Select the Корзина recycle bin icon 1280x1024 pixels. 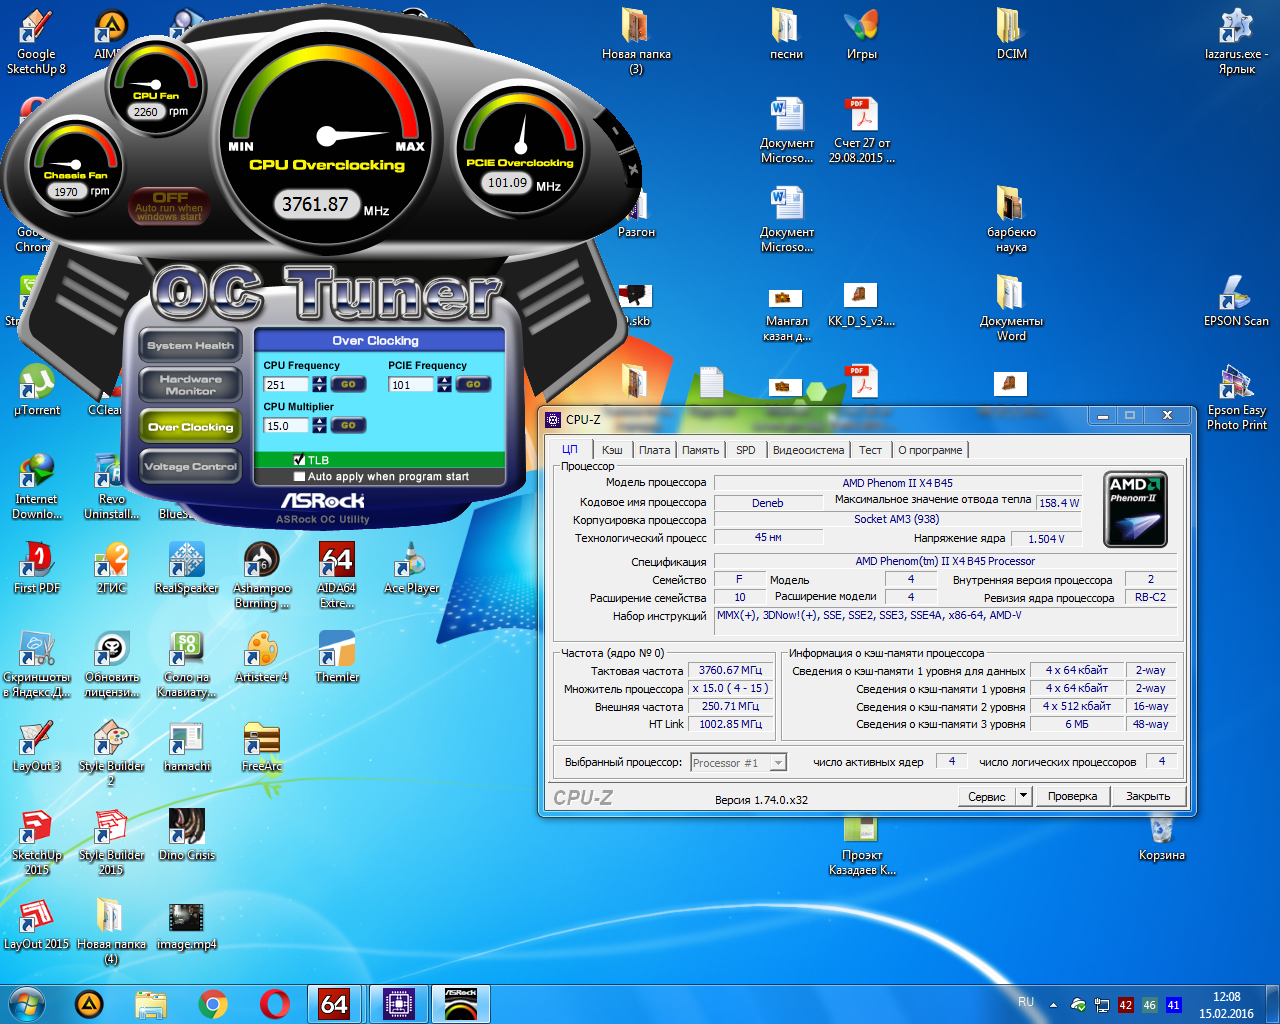pyautogui.click(x=1161, y=838)
